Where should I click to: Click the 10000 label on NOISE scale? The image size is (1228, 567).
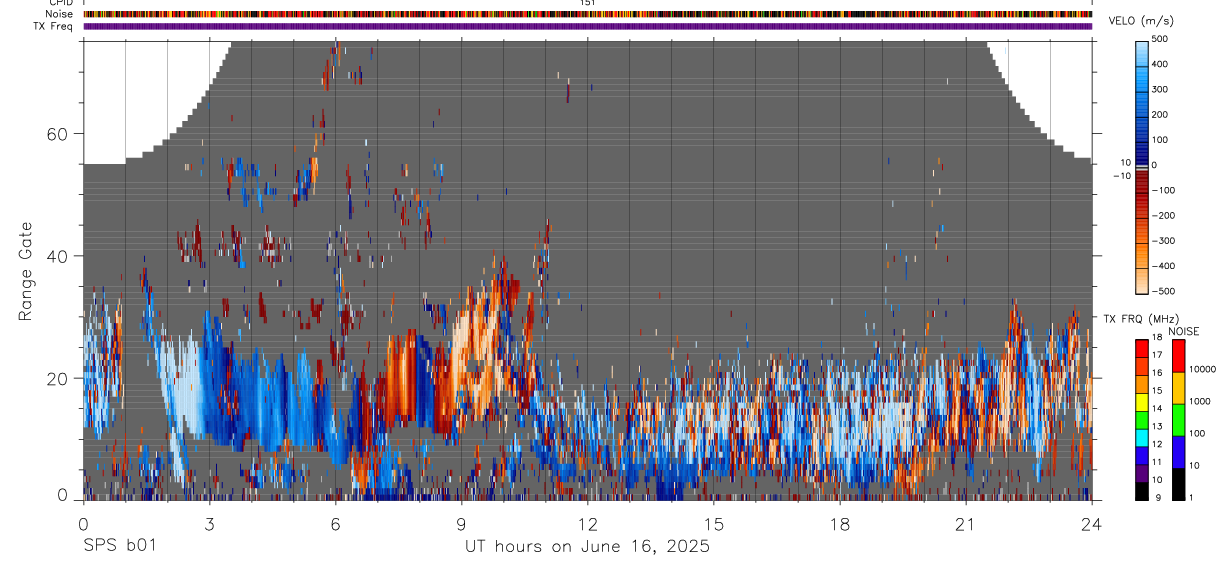tap(1201, 370)
